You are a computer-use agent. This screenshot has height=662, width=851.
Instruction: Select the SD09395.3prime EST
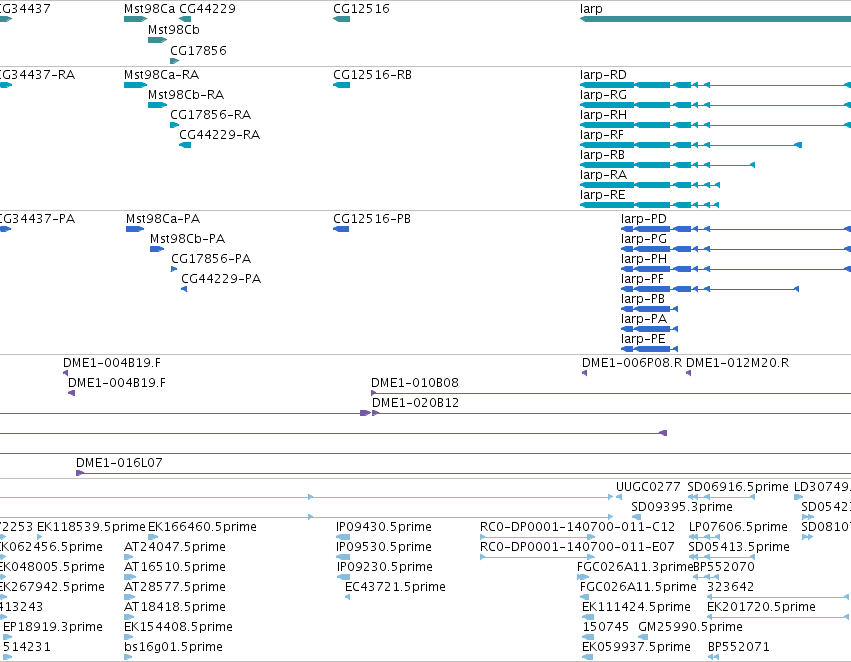click(x=636, y=517)
